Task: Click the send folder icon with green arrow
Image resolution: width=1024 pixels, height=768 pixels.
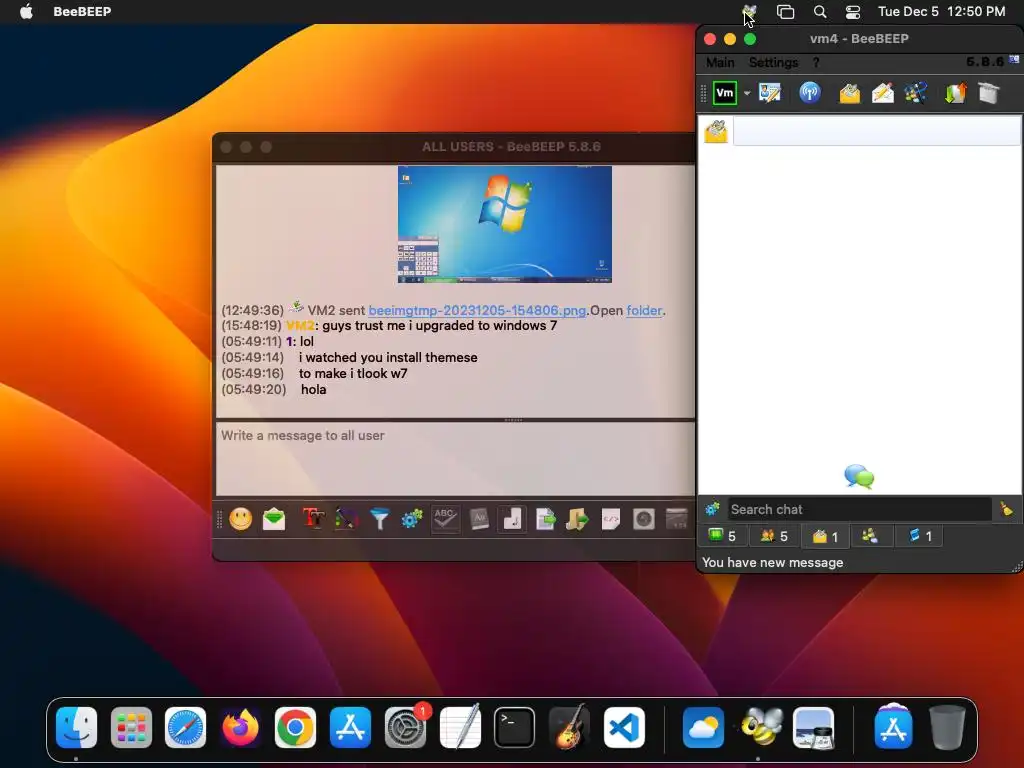Action: coord(577,519)
